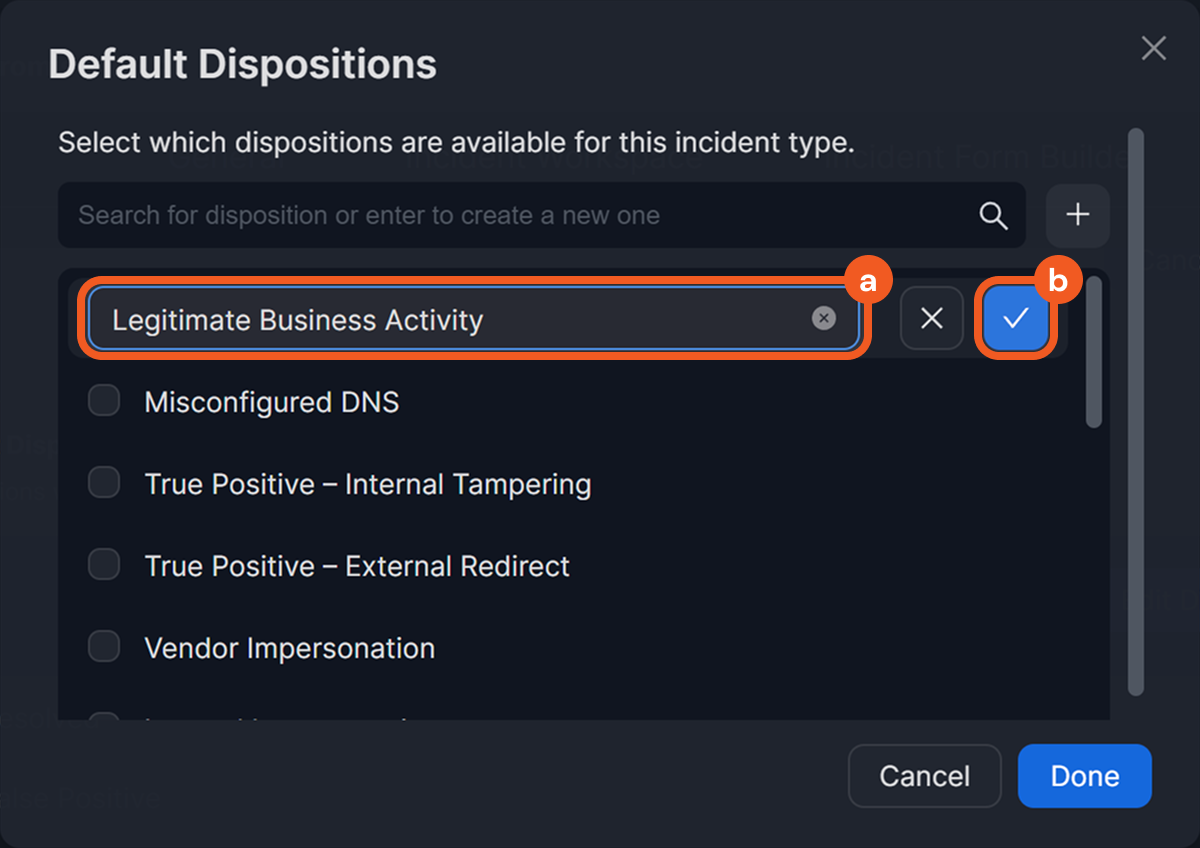Click the magnifier search icon
This screenshot has height=848, width=1200.
click(992, 215)
